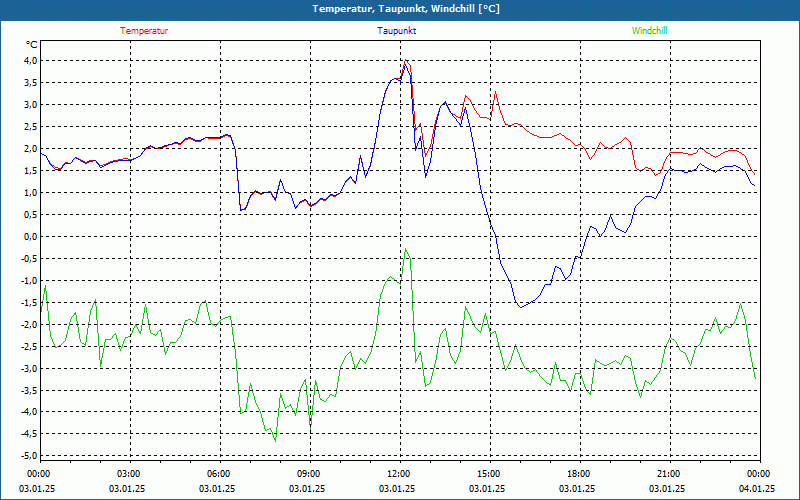This screenshot has height=500, width=800.
Task: Click the '18:00' time axis label
Action: 580,474
